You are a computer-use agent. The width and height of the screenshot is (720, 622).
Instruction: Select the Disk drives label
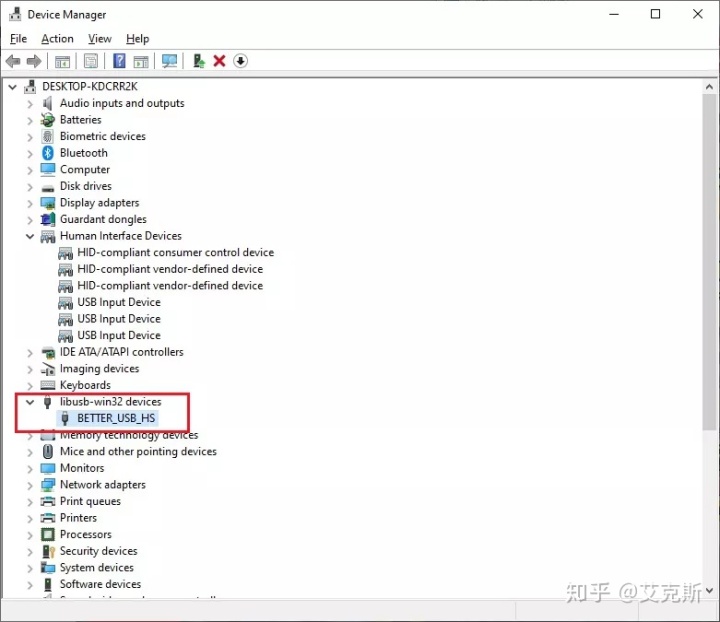point(86,186)
